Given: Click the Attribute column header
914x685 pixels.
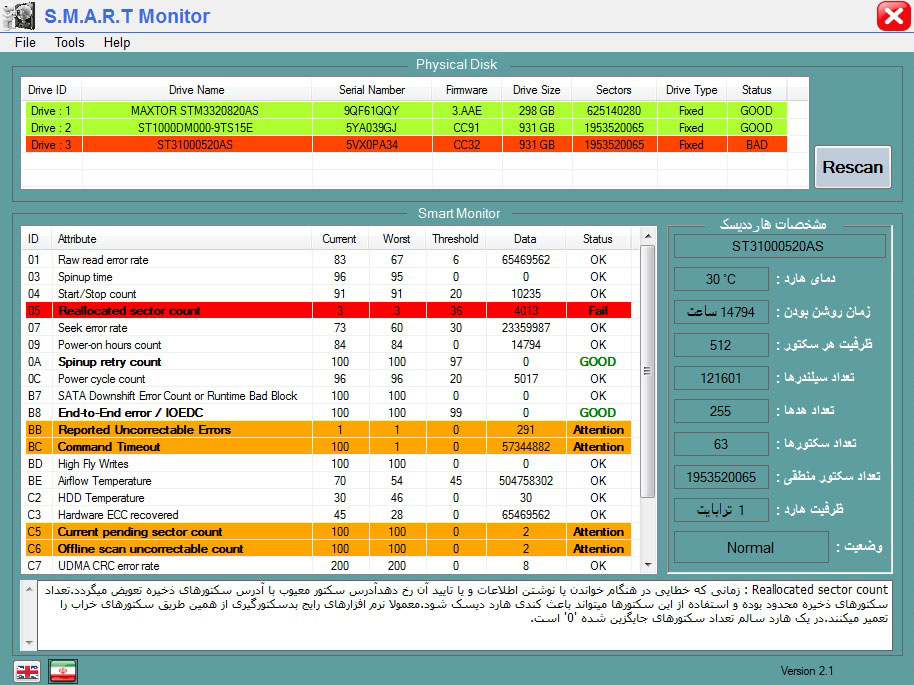Looking at the screenshot, I should point(181,239).
